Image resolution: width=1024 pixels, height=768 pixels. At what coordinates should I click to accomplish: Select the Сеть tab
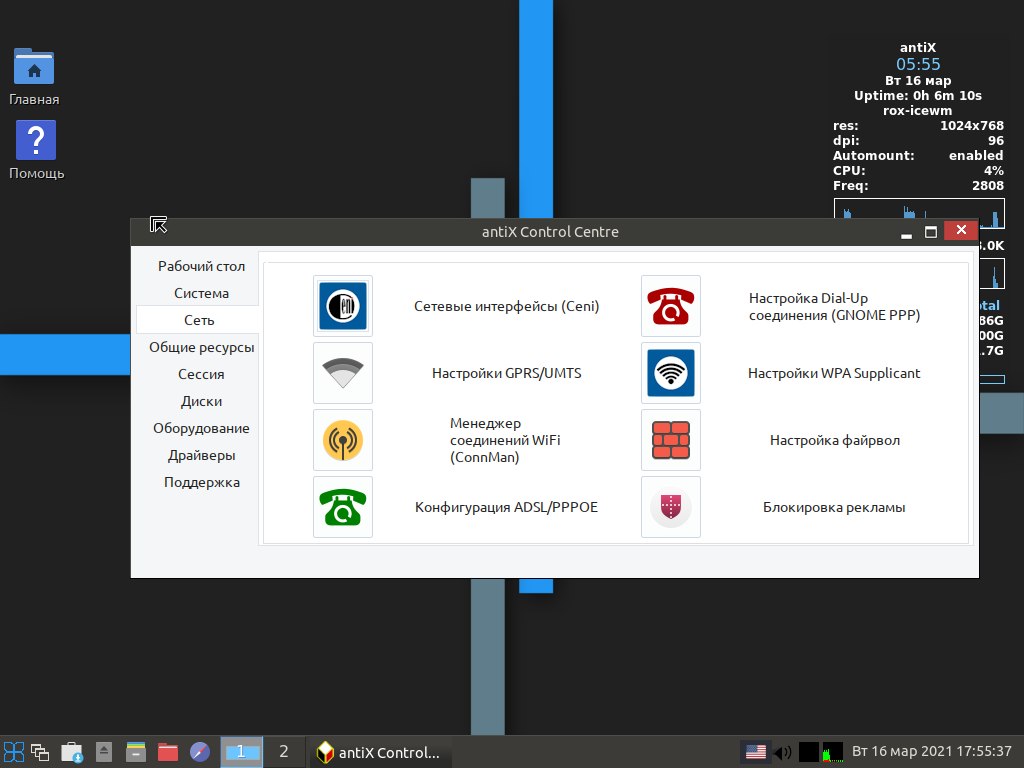(199, 320)
